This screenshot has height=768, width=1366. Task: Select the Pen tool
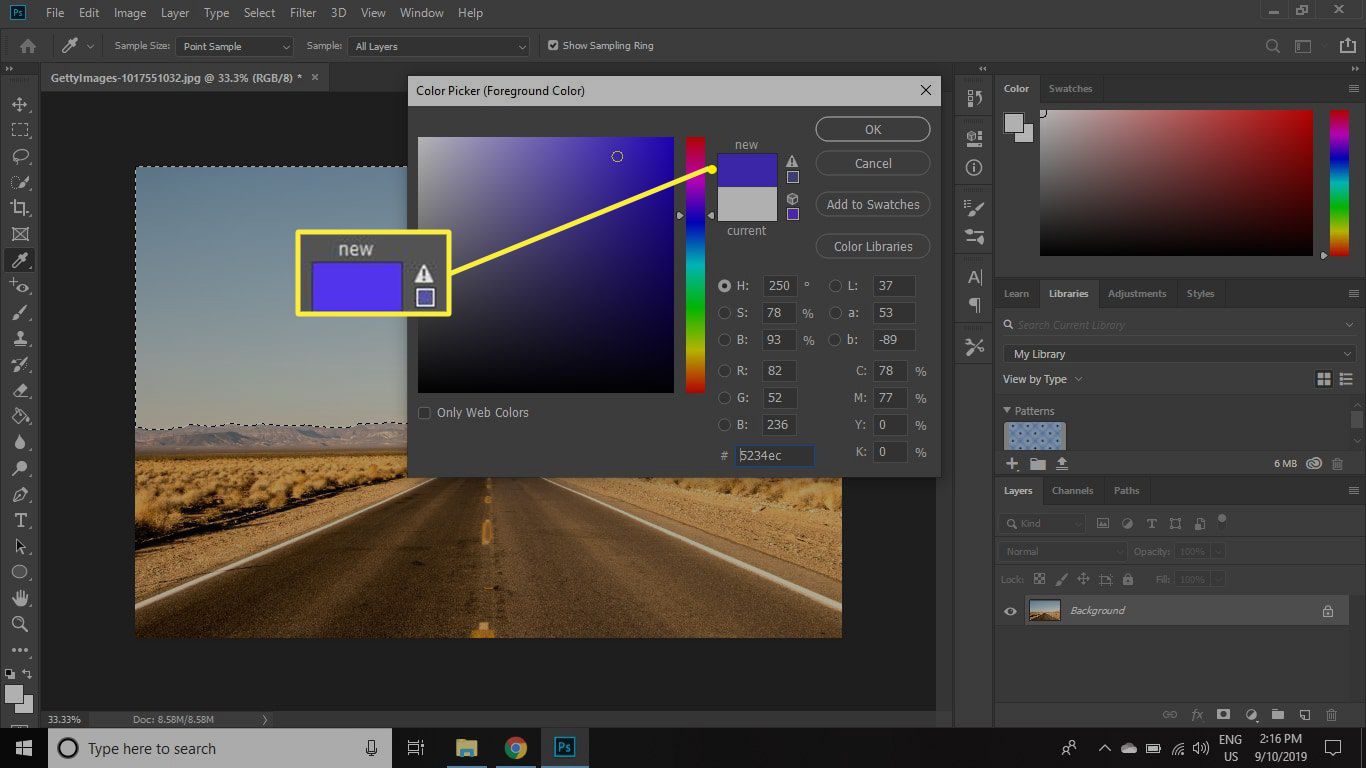[19, 494]
